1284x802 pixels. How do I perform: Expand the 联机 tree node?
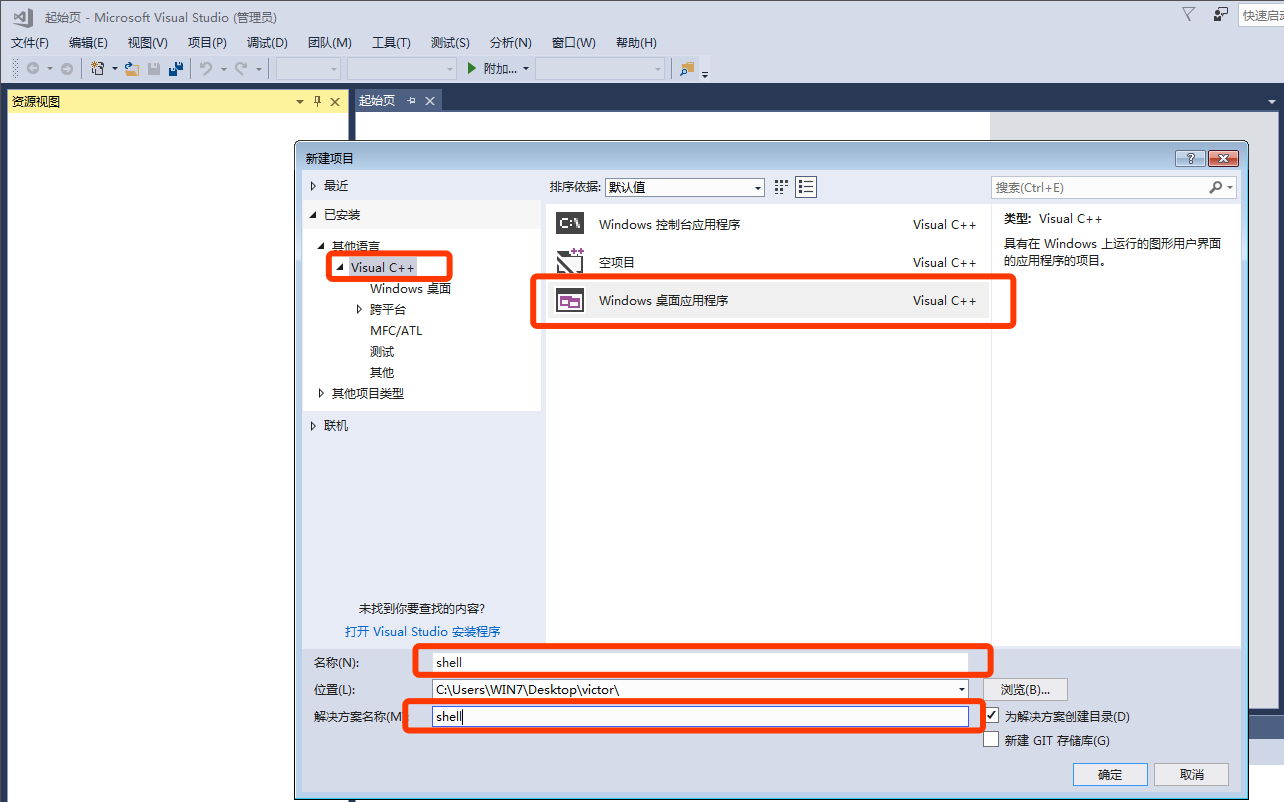coord(314,426)
